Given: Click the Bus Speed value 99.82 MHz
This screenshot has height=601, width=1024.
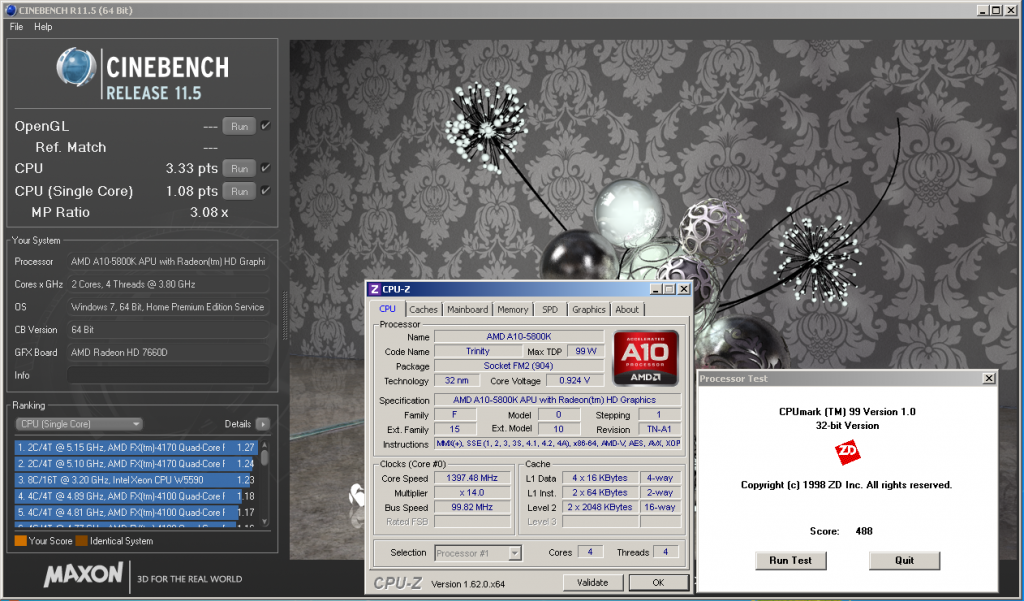Looking at the screenshot, I should click(472, 507).
